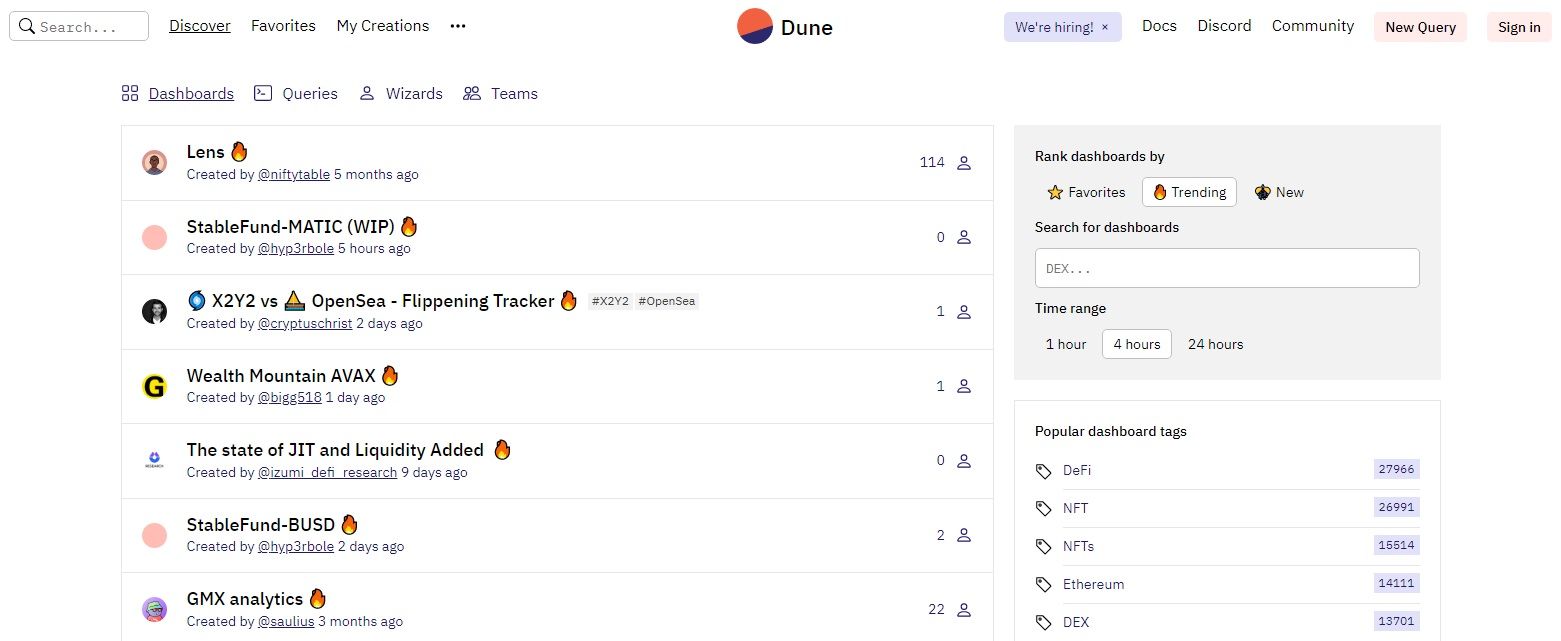Open Wealth Mountain AVAX dashboard

(x=281, y=376)
